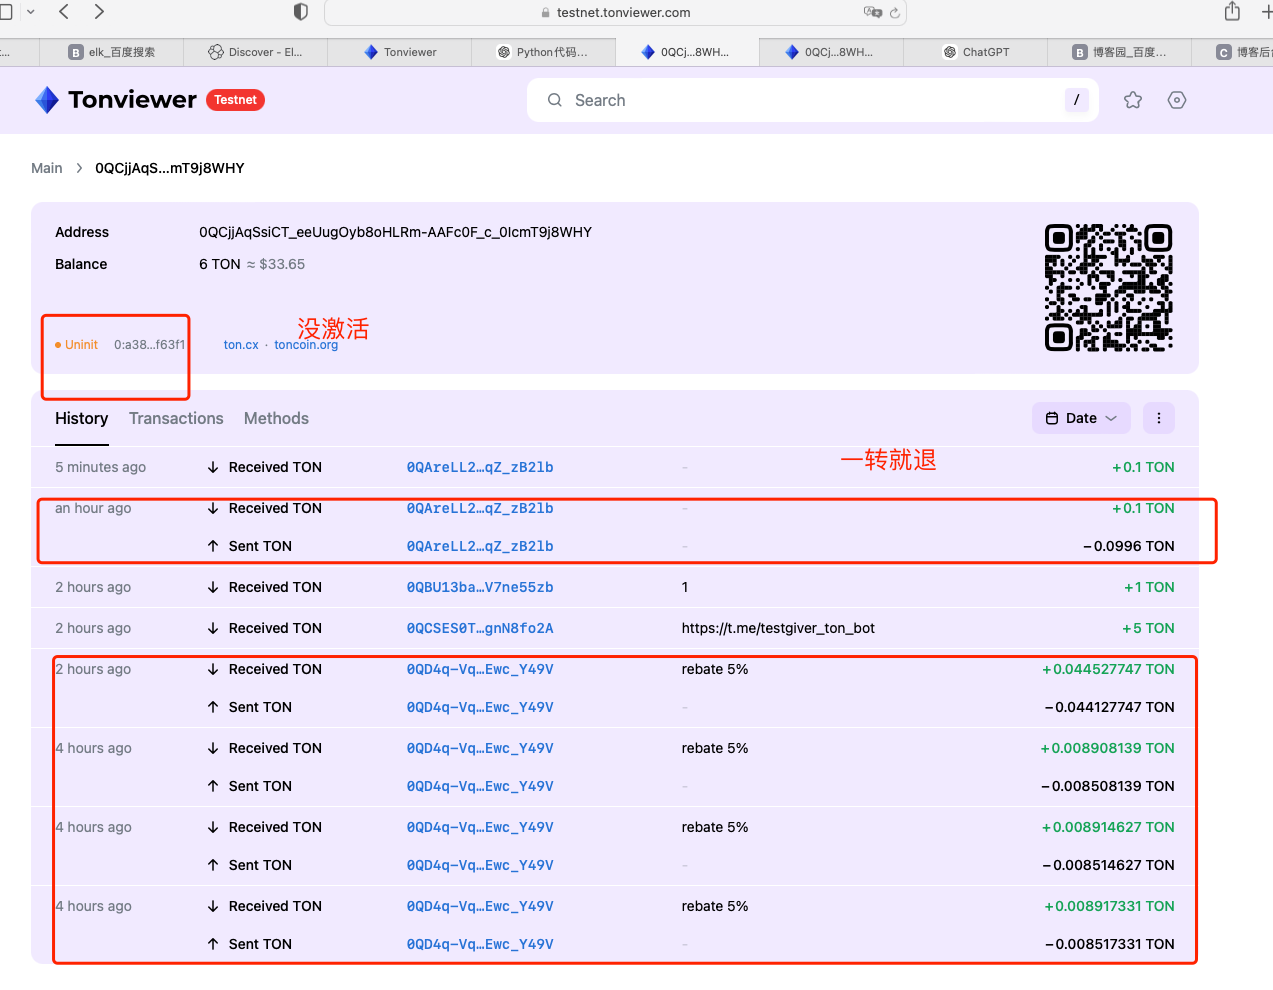The image size is (1273, 990).
Task: Switch to ChatGPT browser tab
Action: tap(975, 52)
